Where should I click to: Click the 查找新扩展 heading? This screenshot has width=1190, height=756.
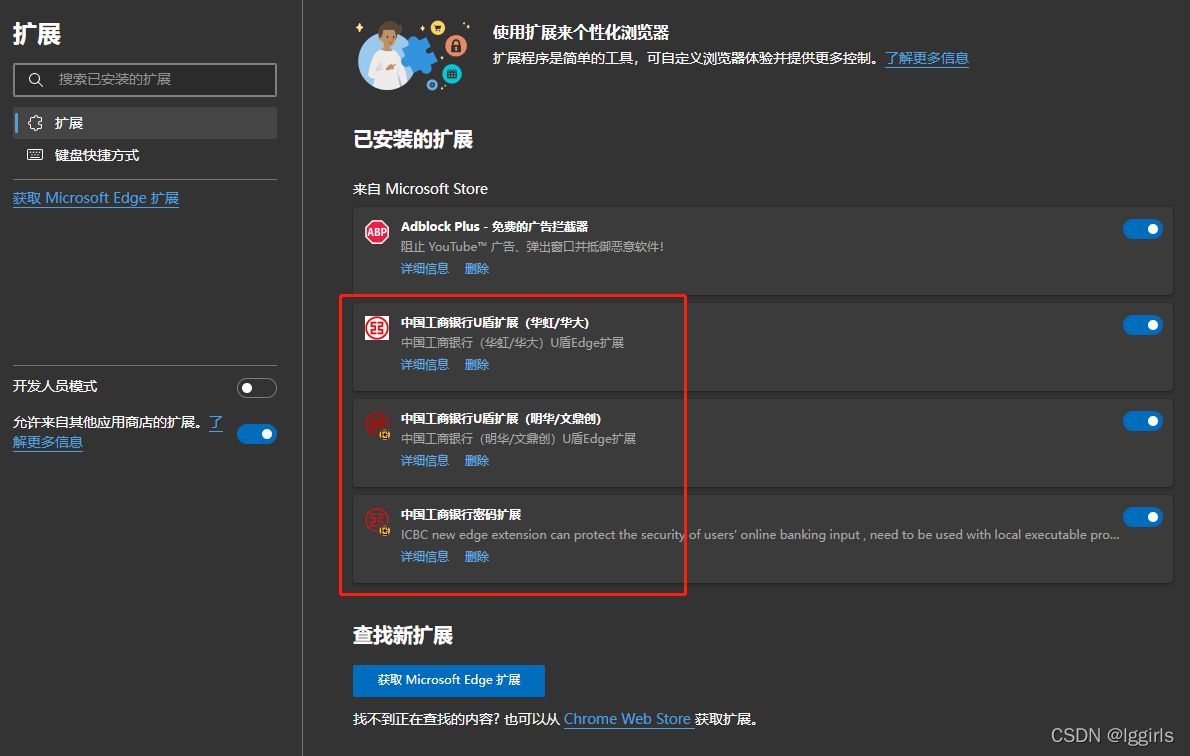point(403,635)
